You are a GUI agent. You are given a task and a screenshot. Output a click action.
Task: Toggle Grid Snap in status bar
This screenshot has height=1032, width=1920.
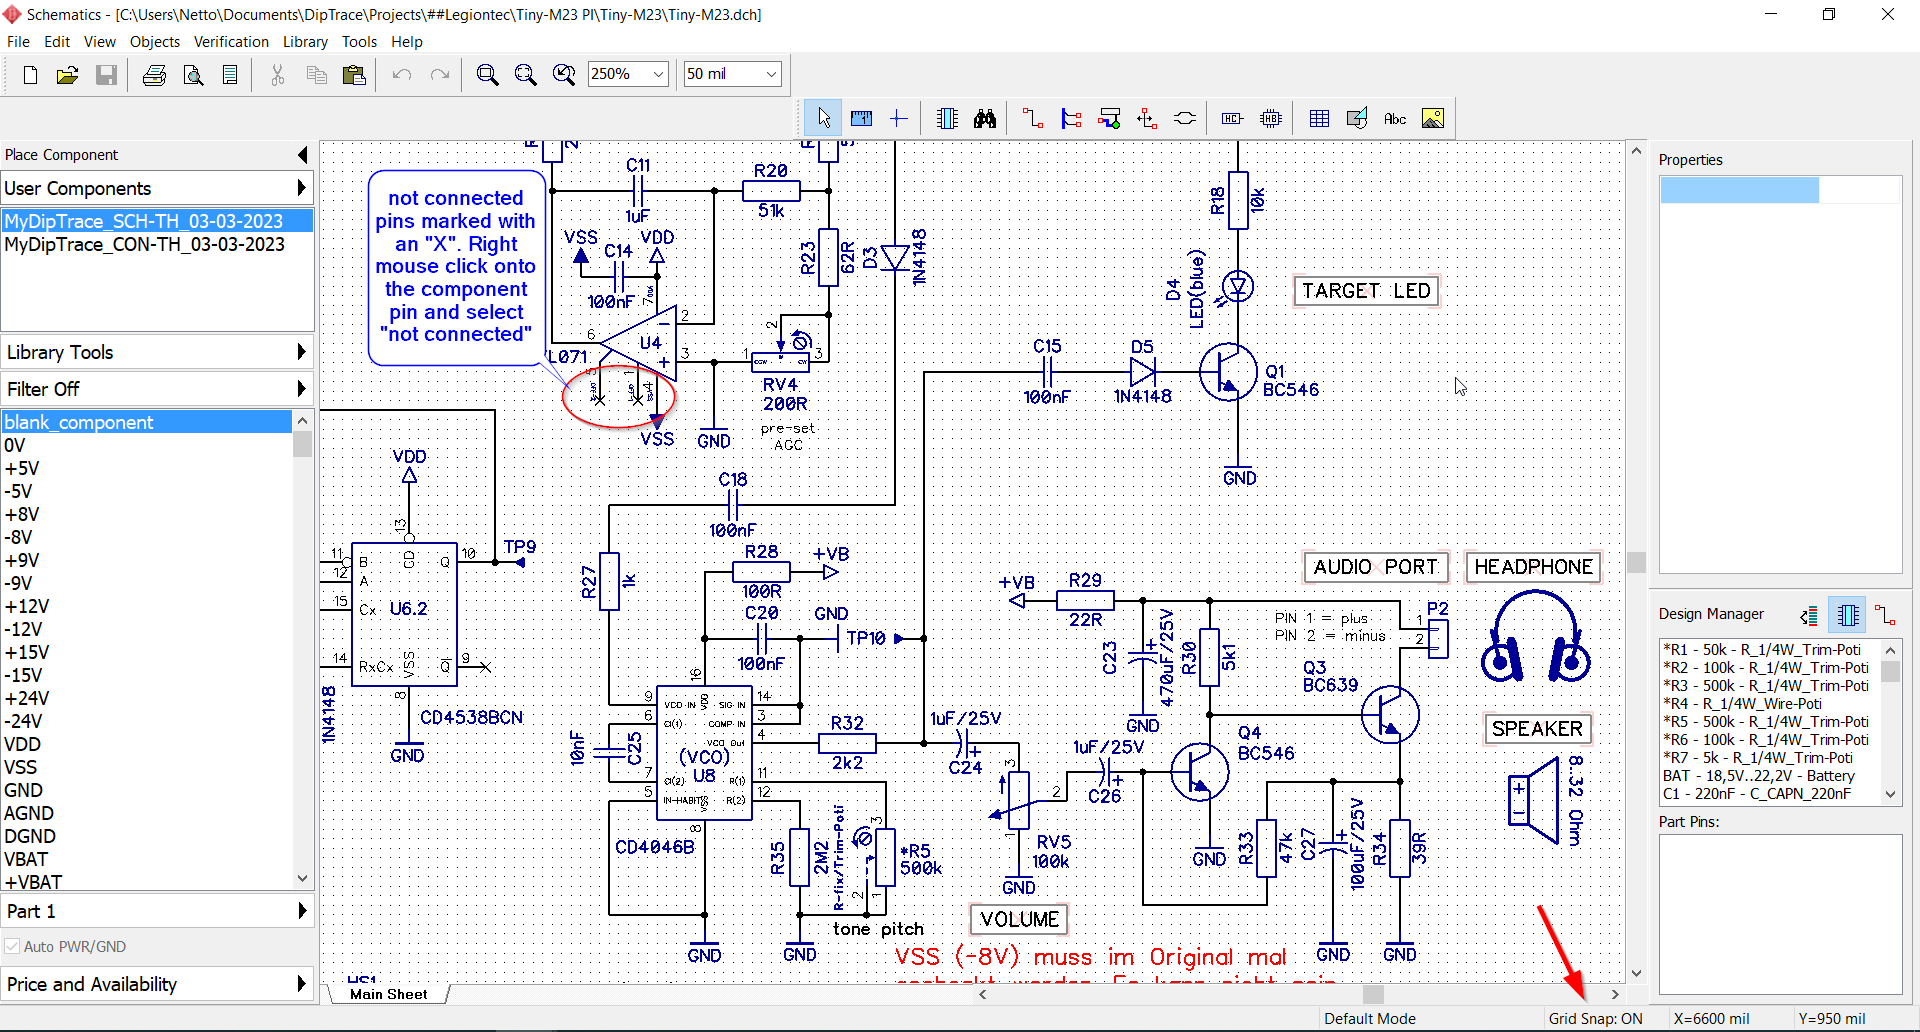click(1595, 1018)
